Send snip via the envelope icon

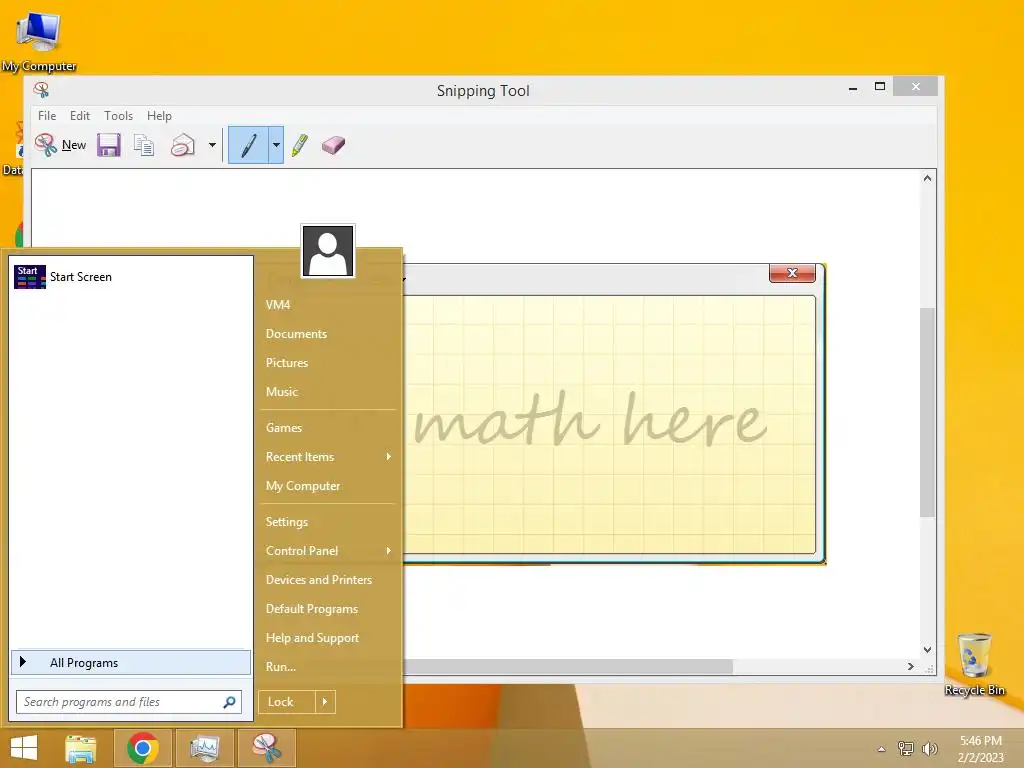(x=183, y=145)
